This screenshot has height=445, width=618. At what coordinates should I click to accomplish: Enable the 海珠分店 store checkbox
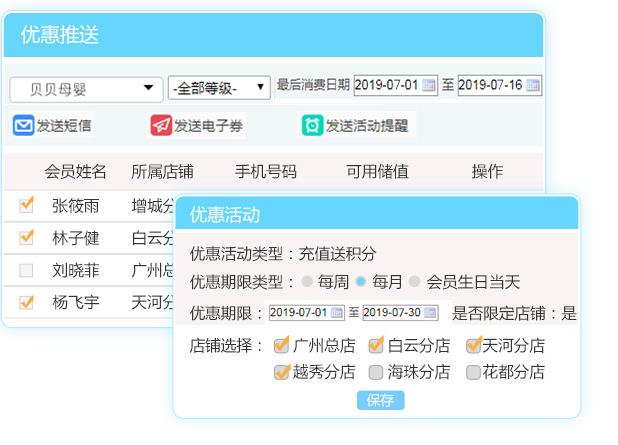(x=376, y=372)
